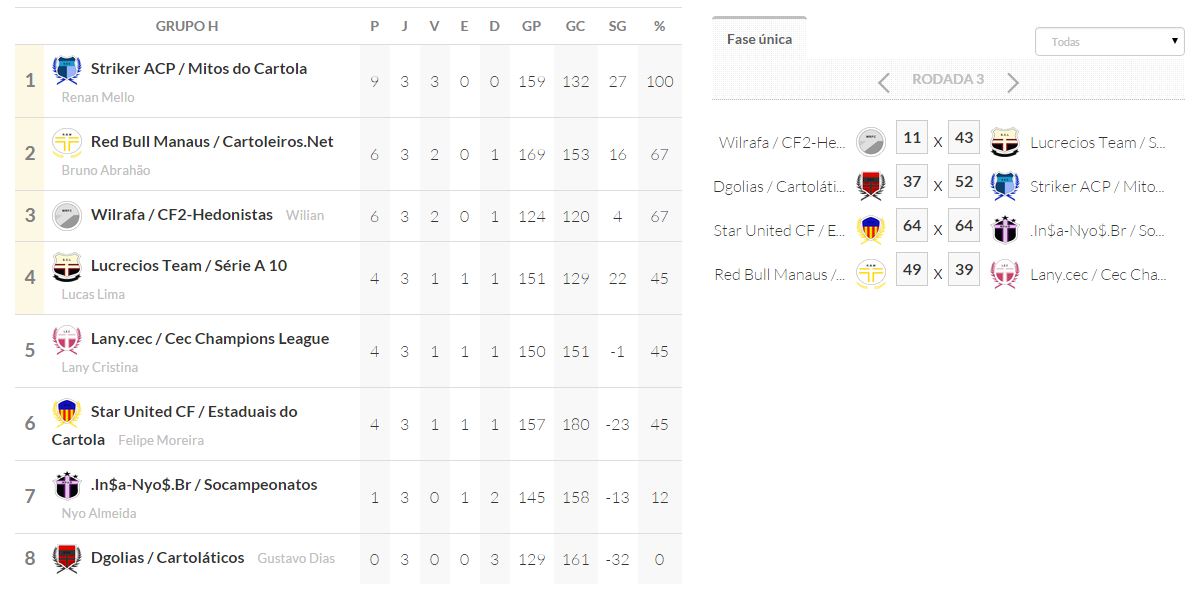The image size is (1196, 595).
Task: Click Lucrecios Team score box showing 43
Action: [x=964, y=138]
